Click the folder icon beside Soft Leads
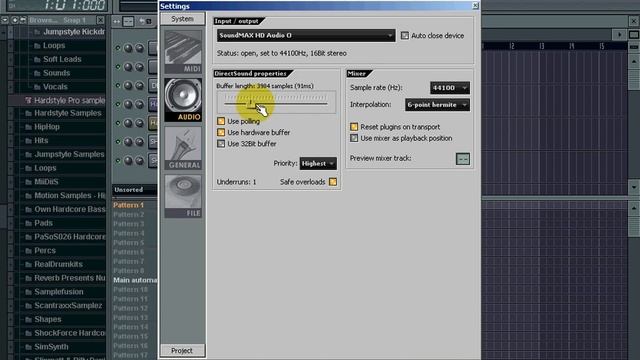The height and width of the screenshot is (360, 640). point(37,60)
